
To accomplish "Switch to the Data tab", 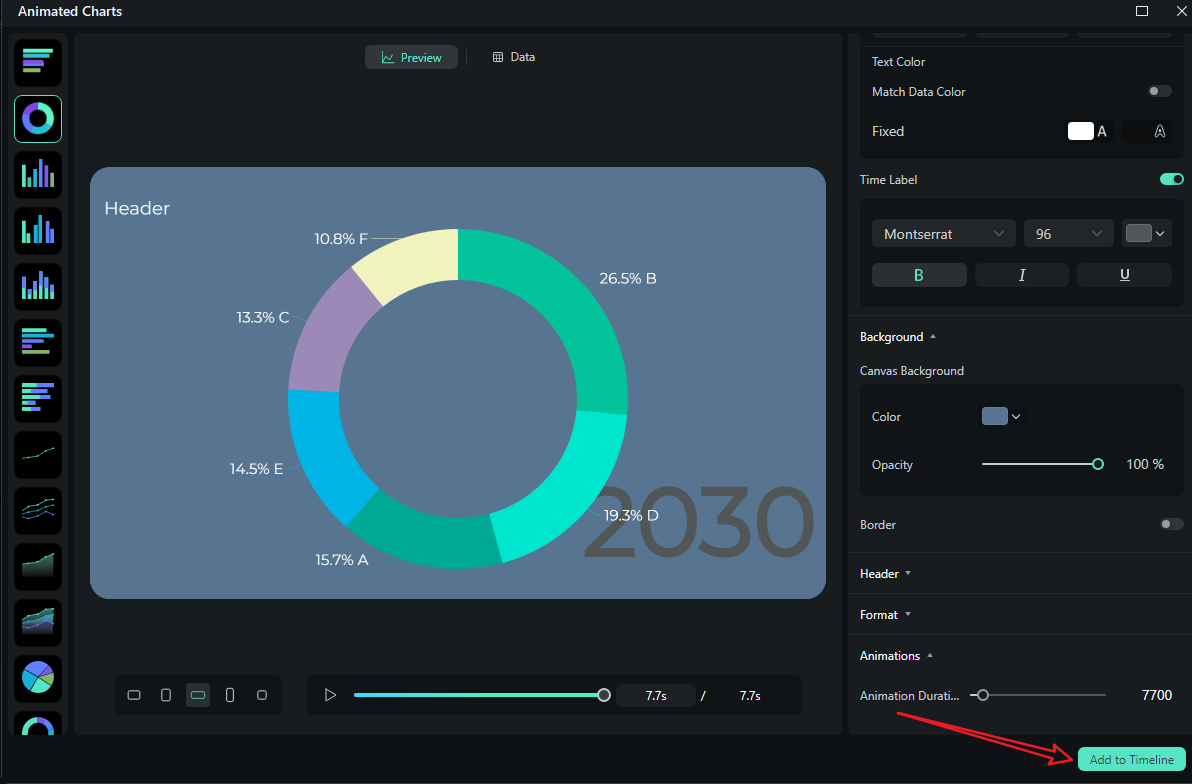I will point(513,57).
